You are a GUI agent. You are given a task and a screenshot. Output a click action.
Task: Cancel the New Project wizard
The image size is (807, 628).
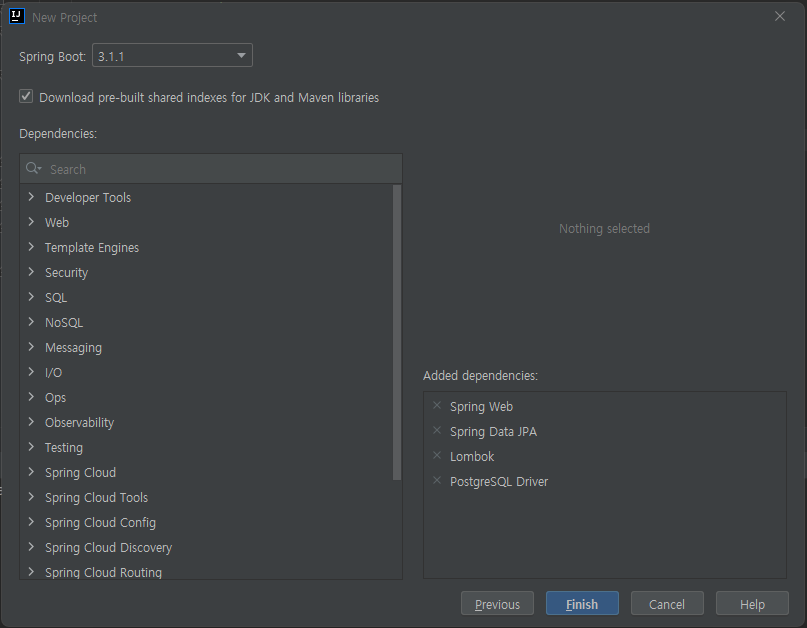[x=667, y=603]
